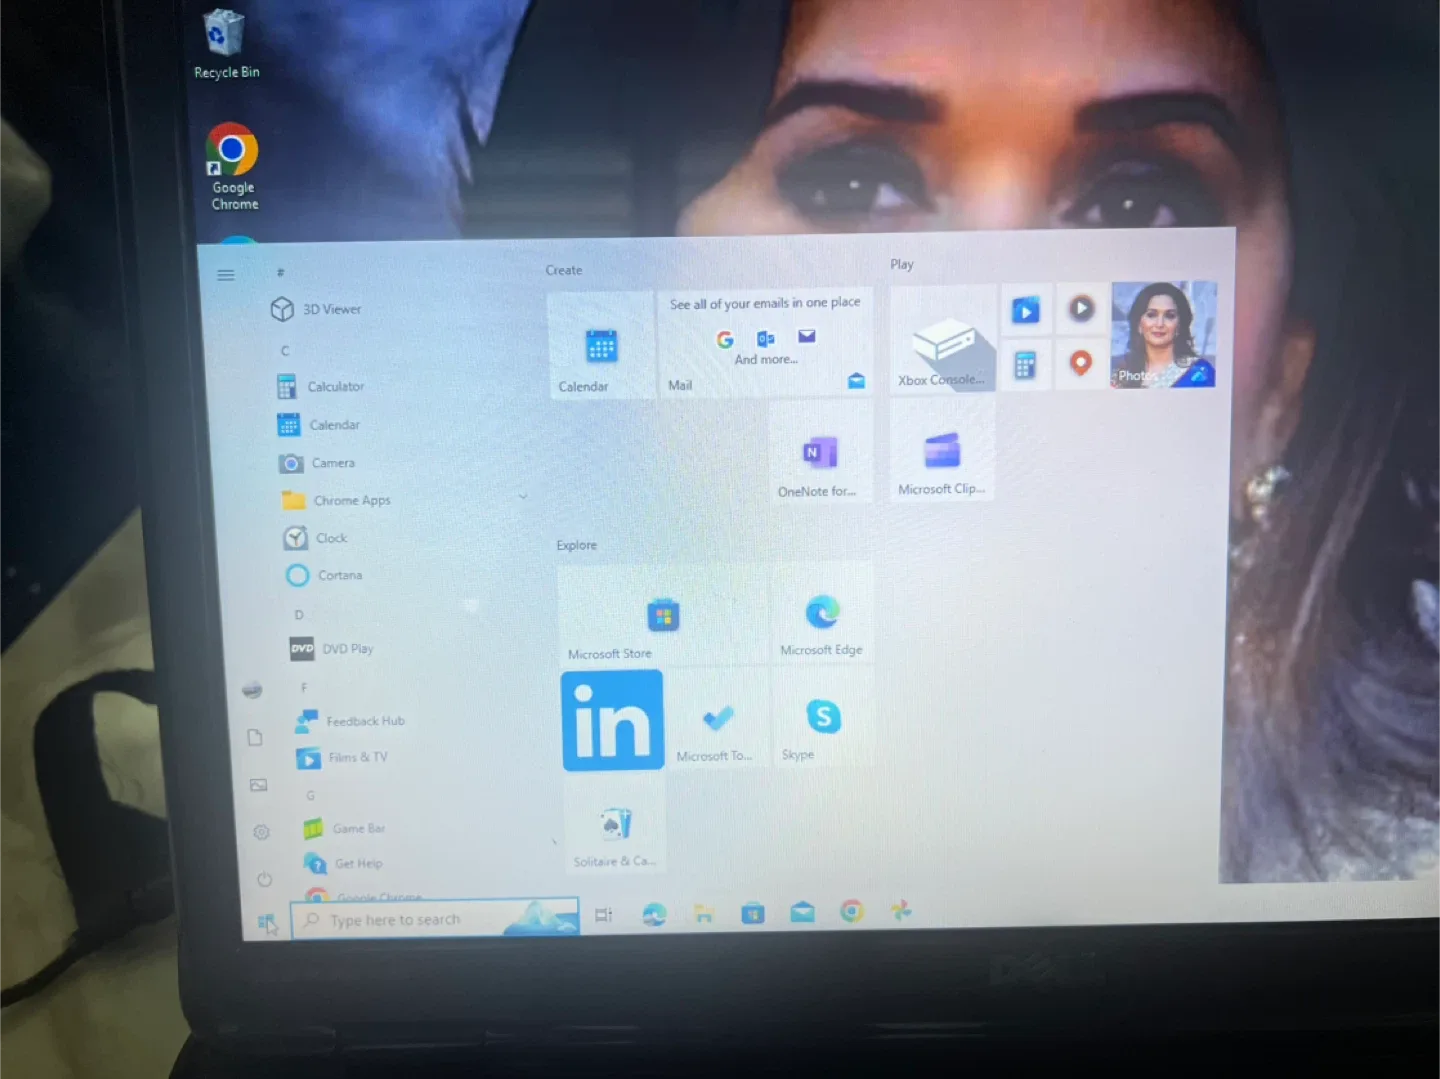
Task: Expand the Chrome Apps folder
Action: tap(352, 500)
